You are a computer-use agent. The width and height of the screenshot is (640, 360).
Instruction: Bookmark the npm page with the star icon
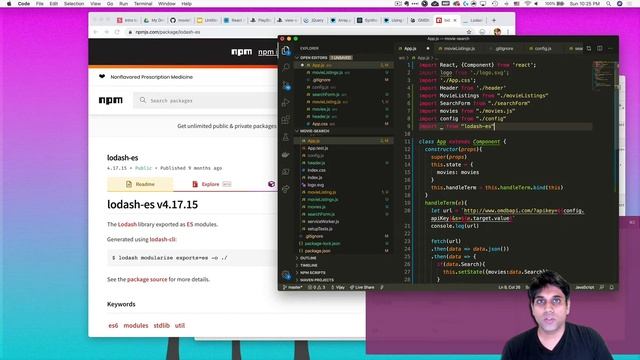click(469, 32)
